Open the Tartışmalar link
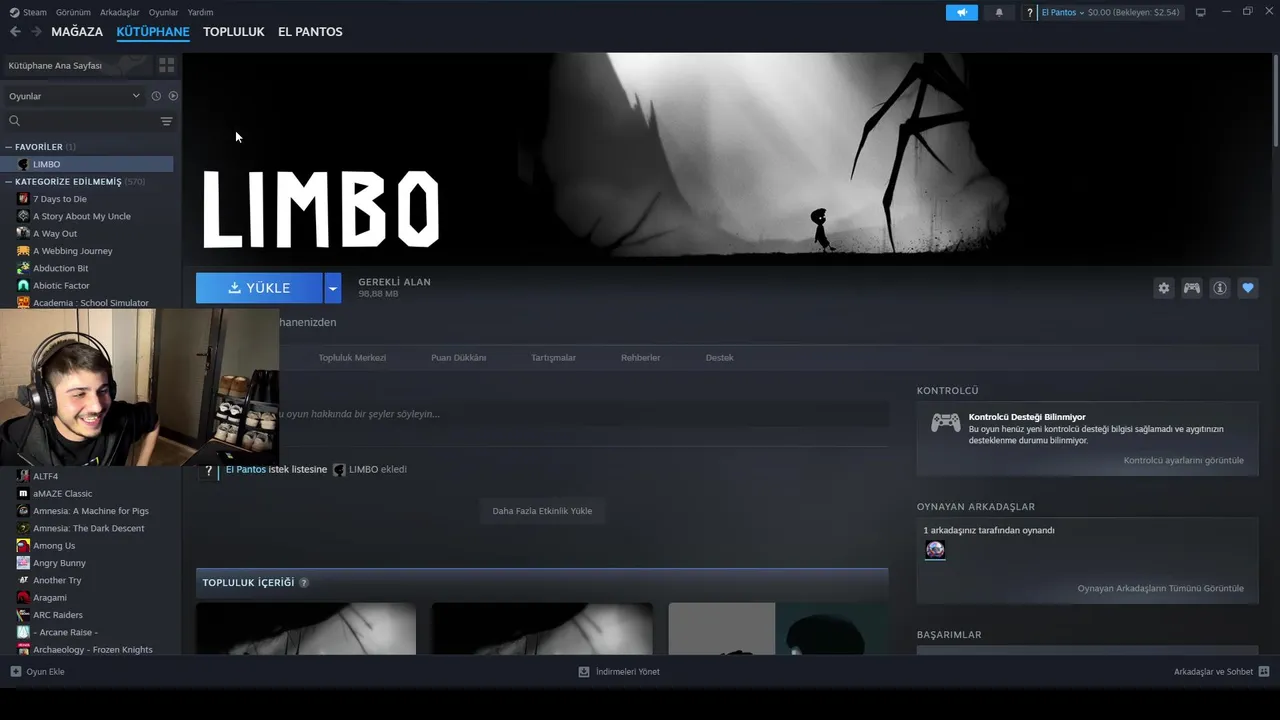 (x=554, y=358)
